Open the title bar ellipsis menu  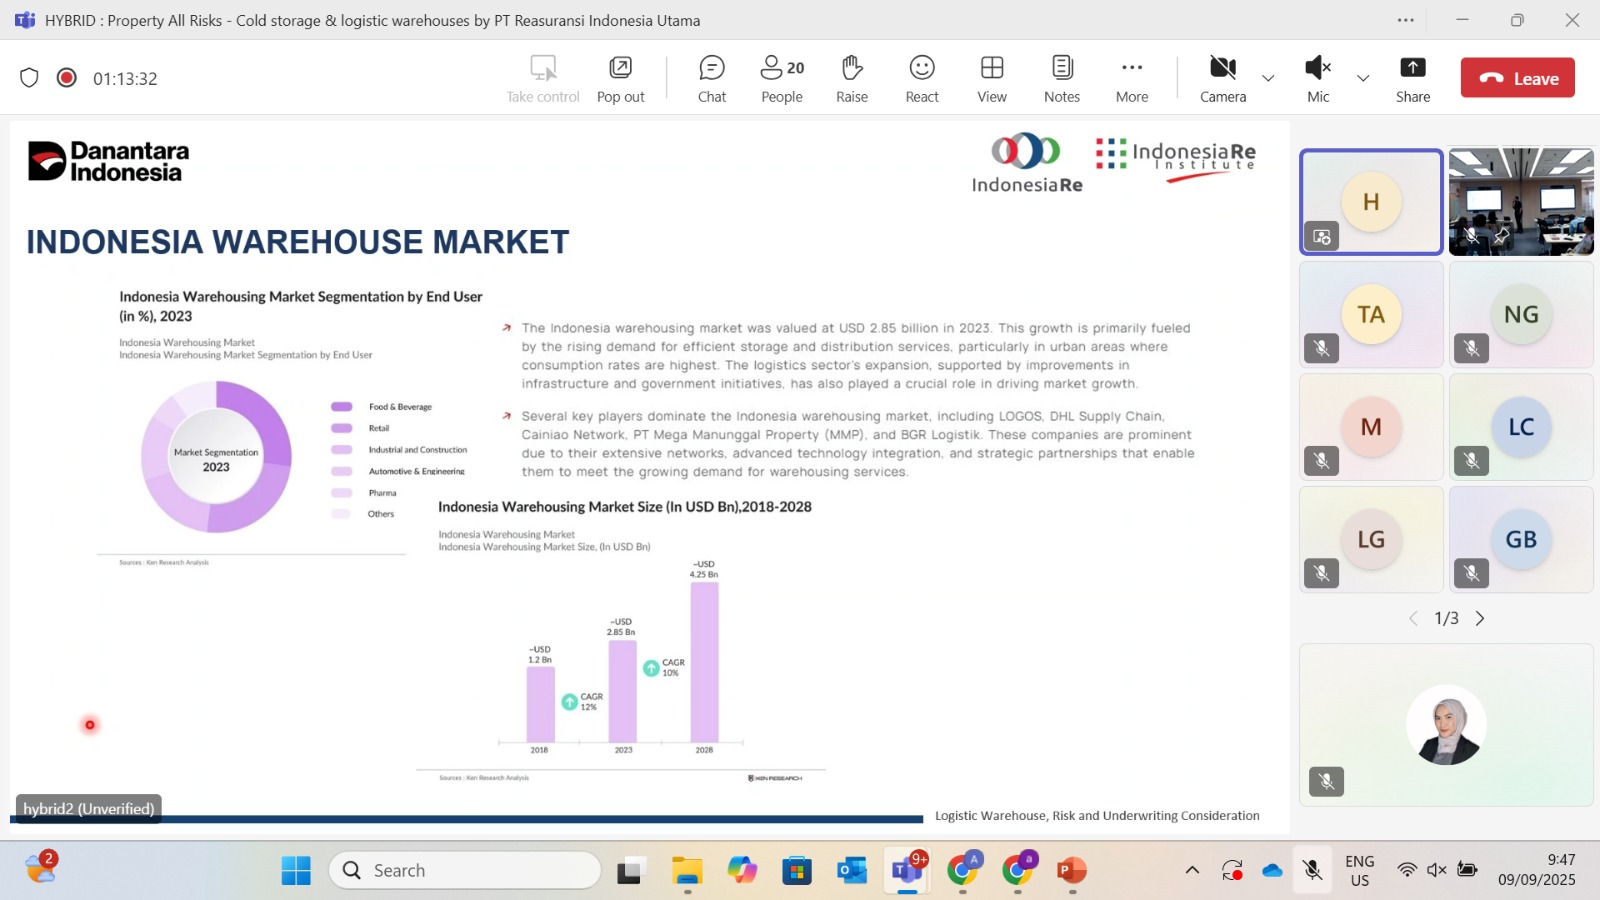coord(1406,20)
